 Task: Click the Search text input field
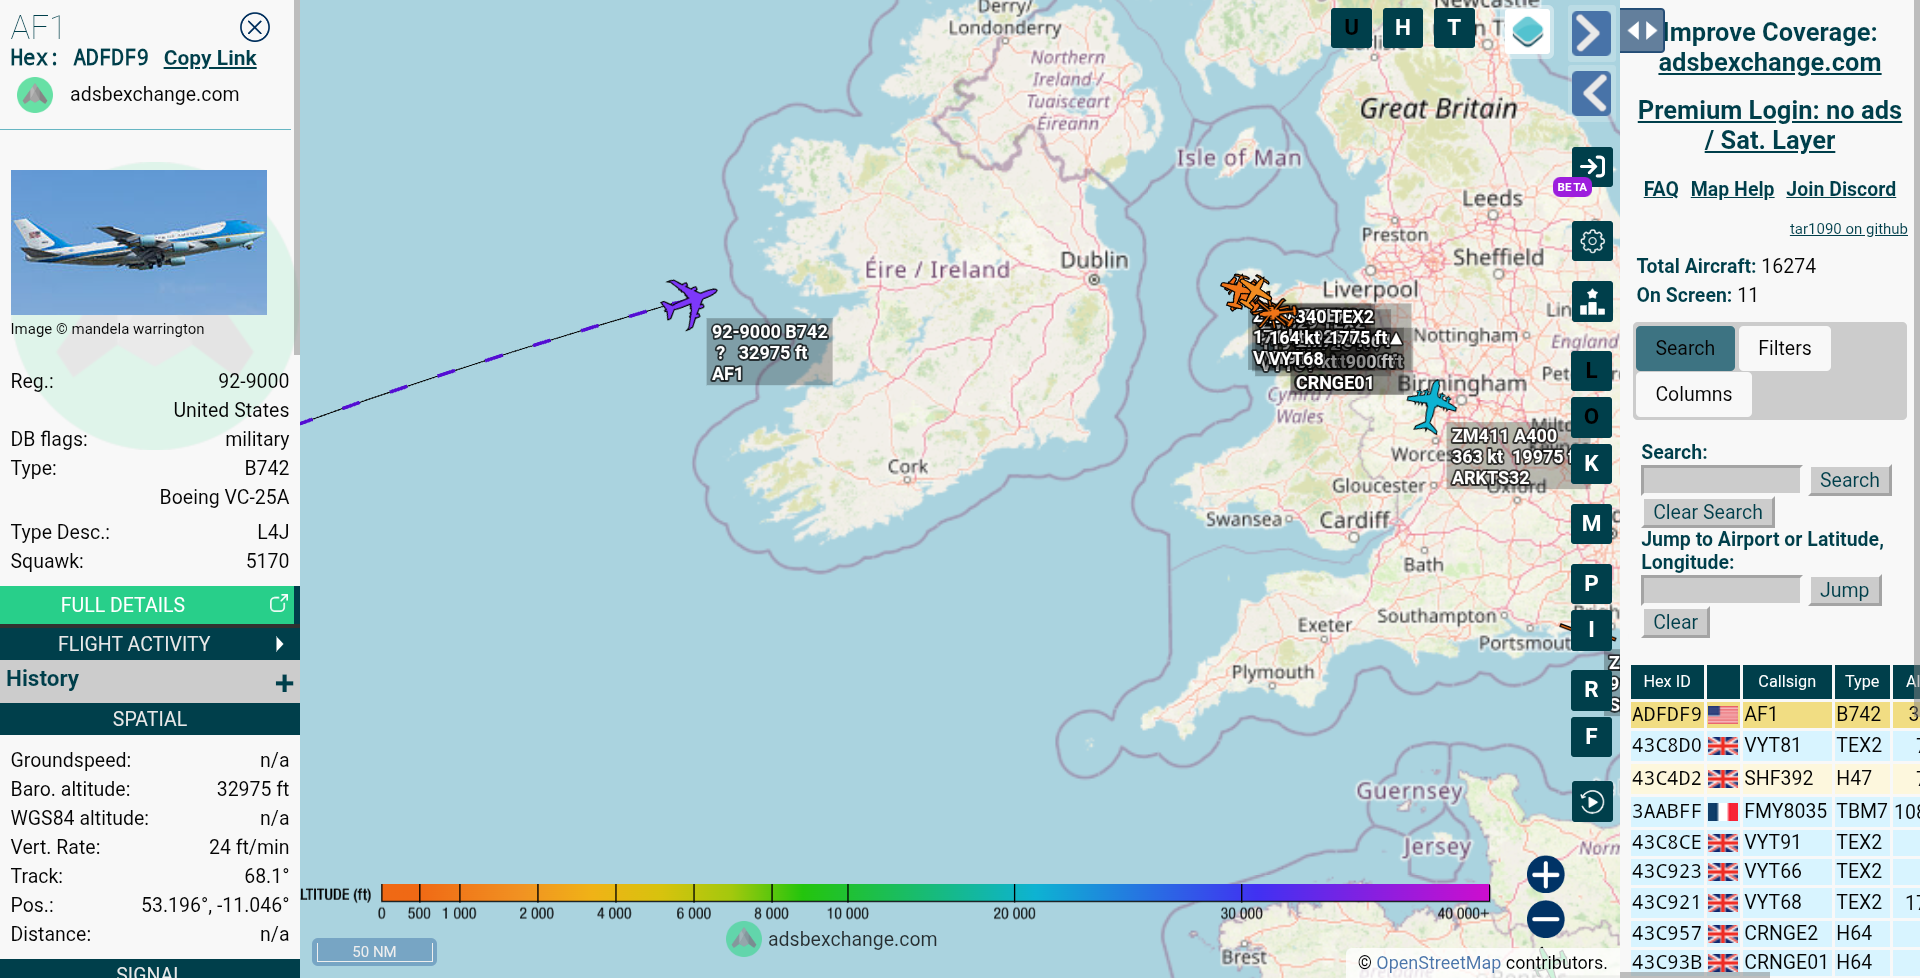pyautogui.click(x=1720, y=480)
